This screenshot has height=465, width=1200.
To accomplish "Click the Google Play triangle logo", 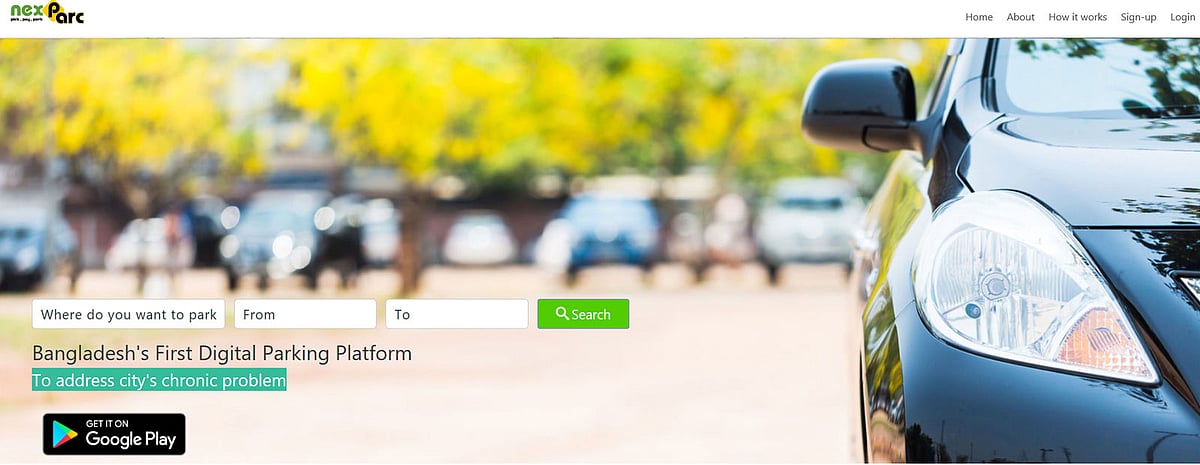I will 66,434.
